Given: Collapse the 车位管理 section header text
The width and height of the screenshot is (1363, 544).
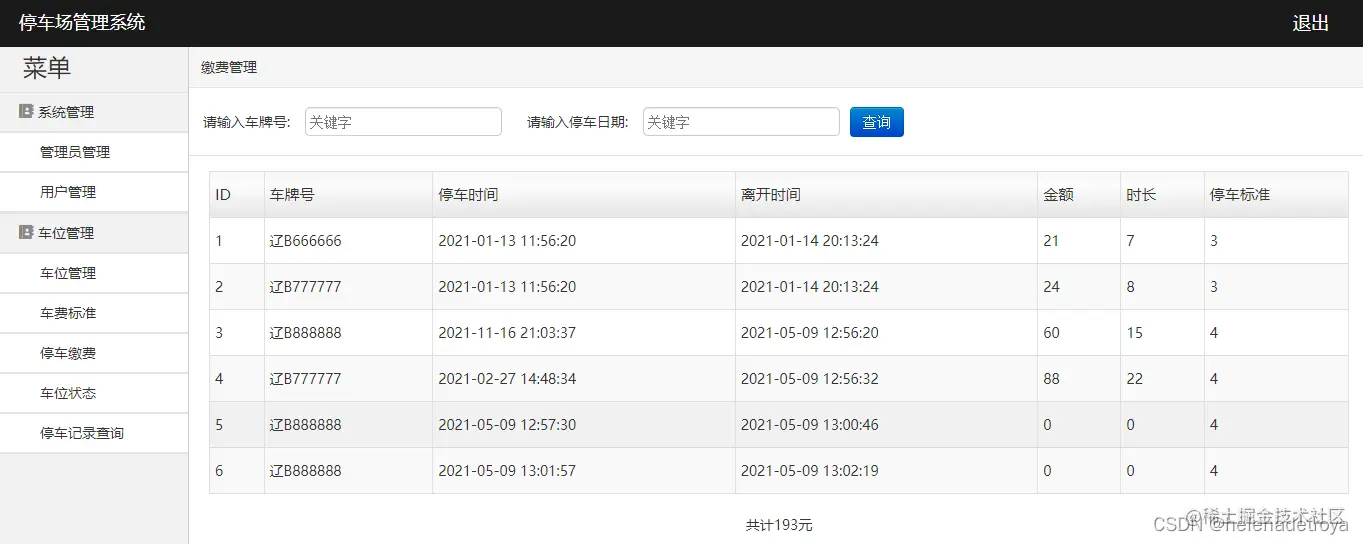Looking at the screenshot, I should coord(66,233).
